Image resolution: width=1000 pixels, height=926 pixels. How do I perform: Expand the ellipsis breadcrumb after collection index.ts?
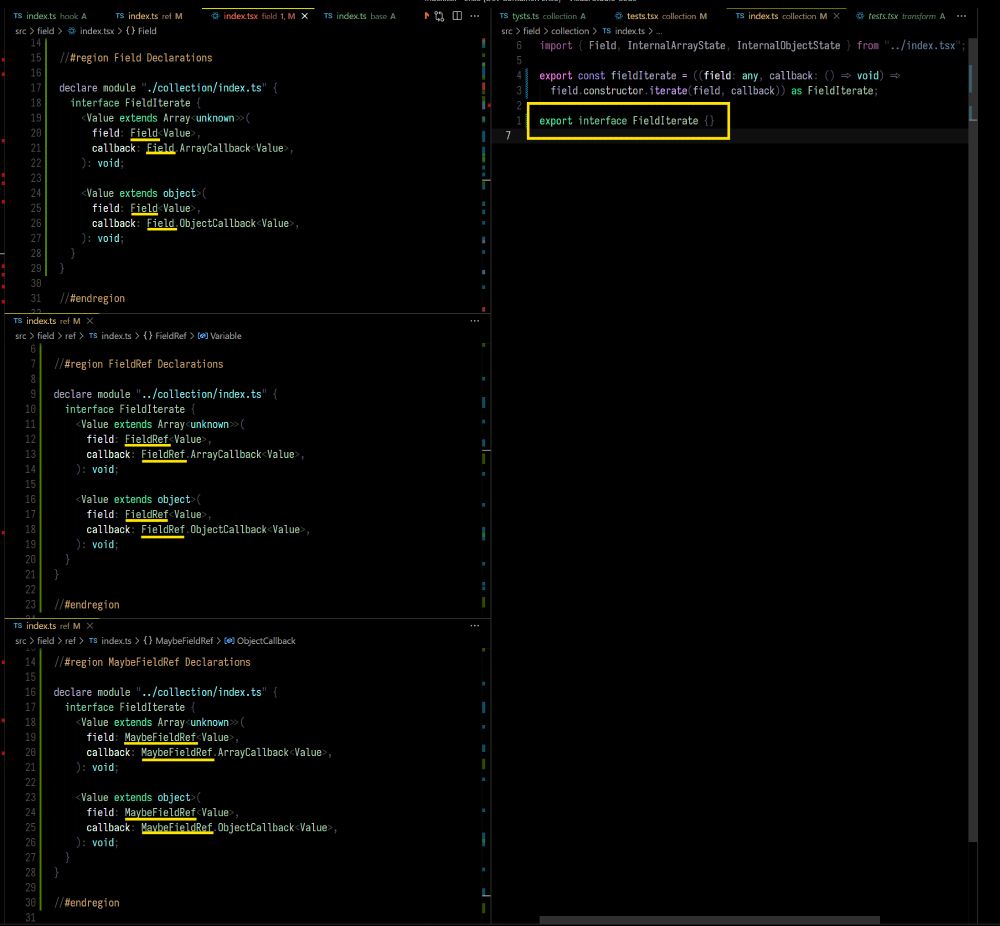point(659,31)
